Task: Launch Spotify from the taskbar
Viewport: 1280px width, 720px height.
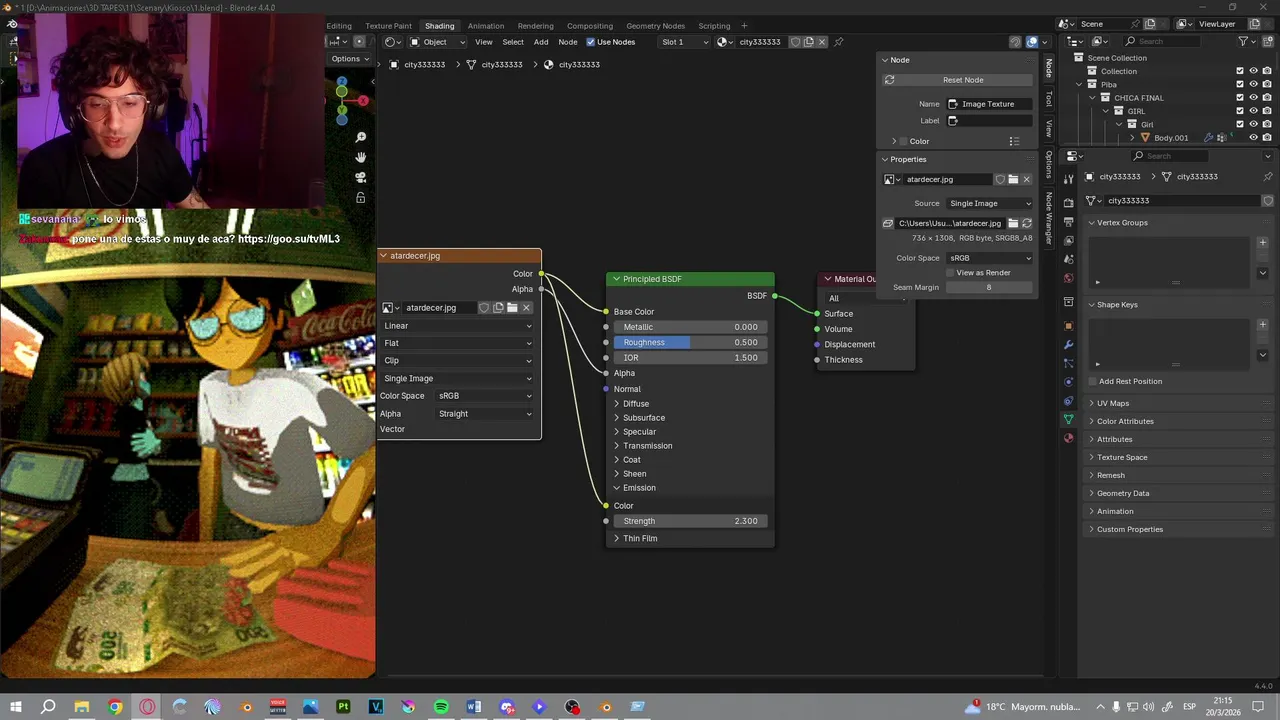Action: tap(441, 707)
